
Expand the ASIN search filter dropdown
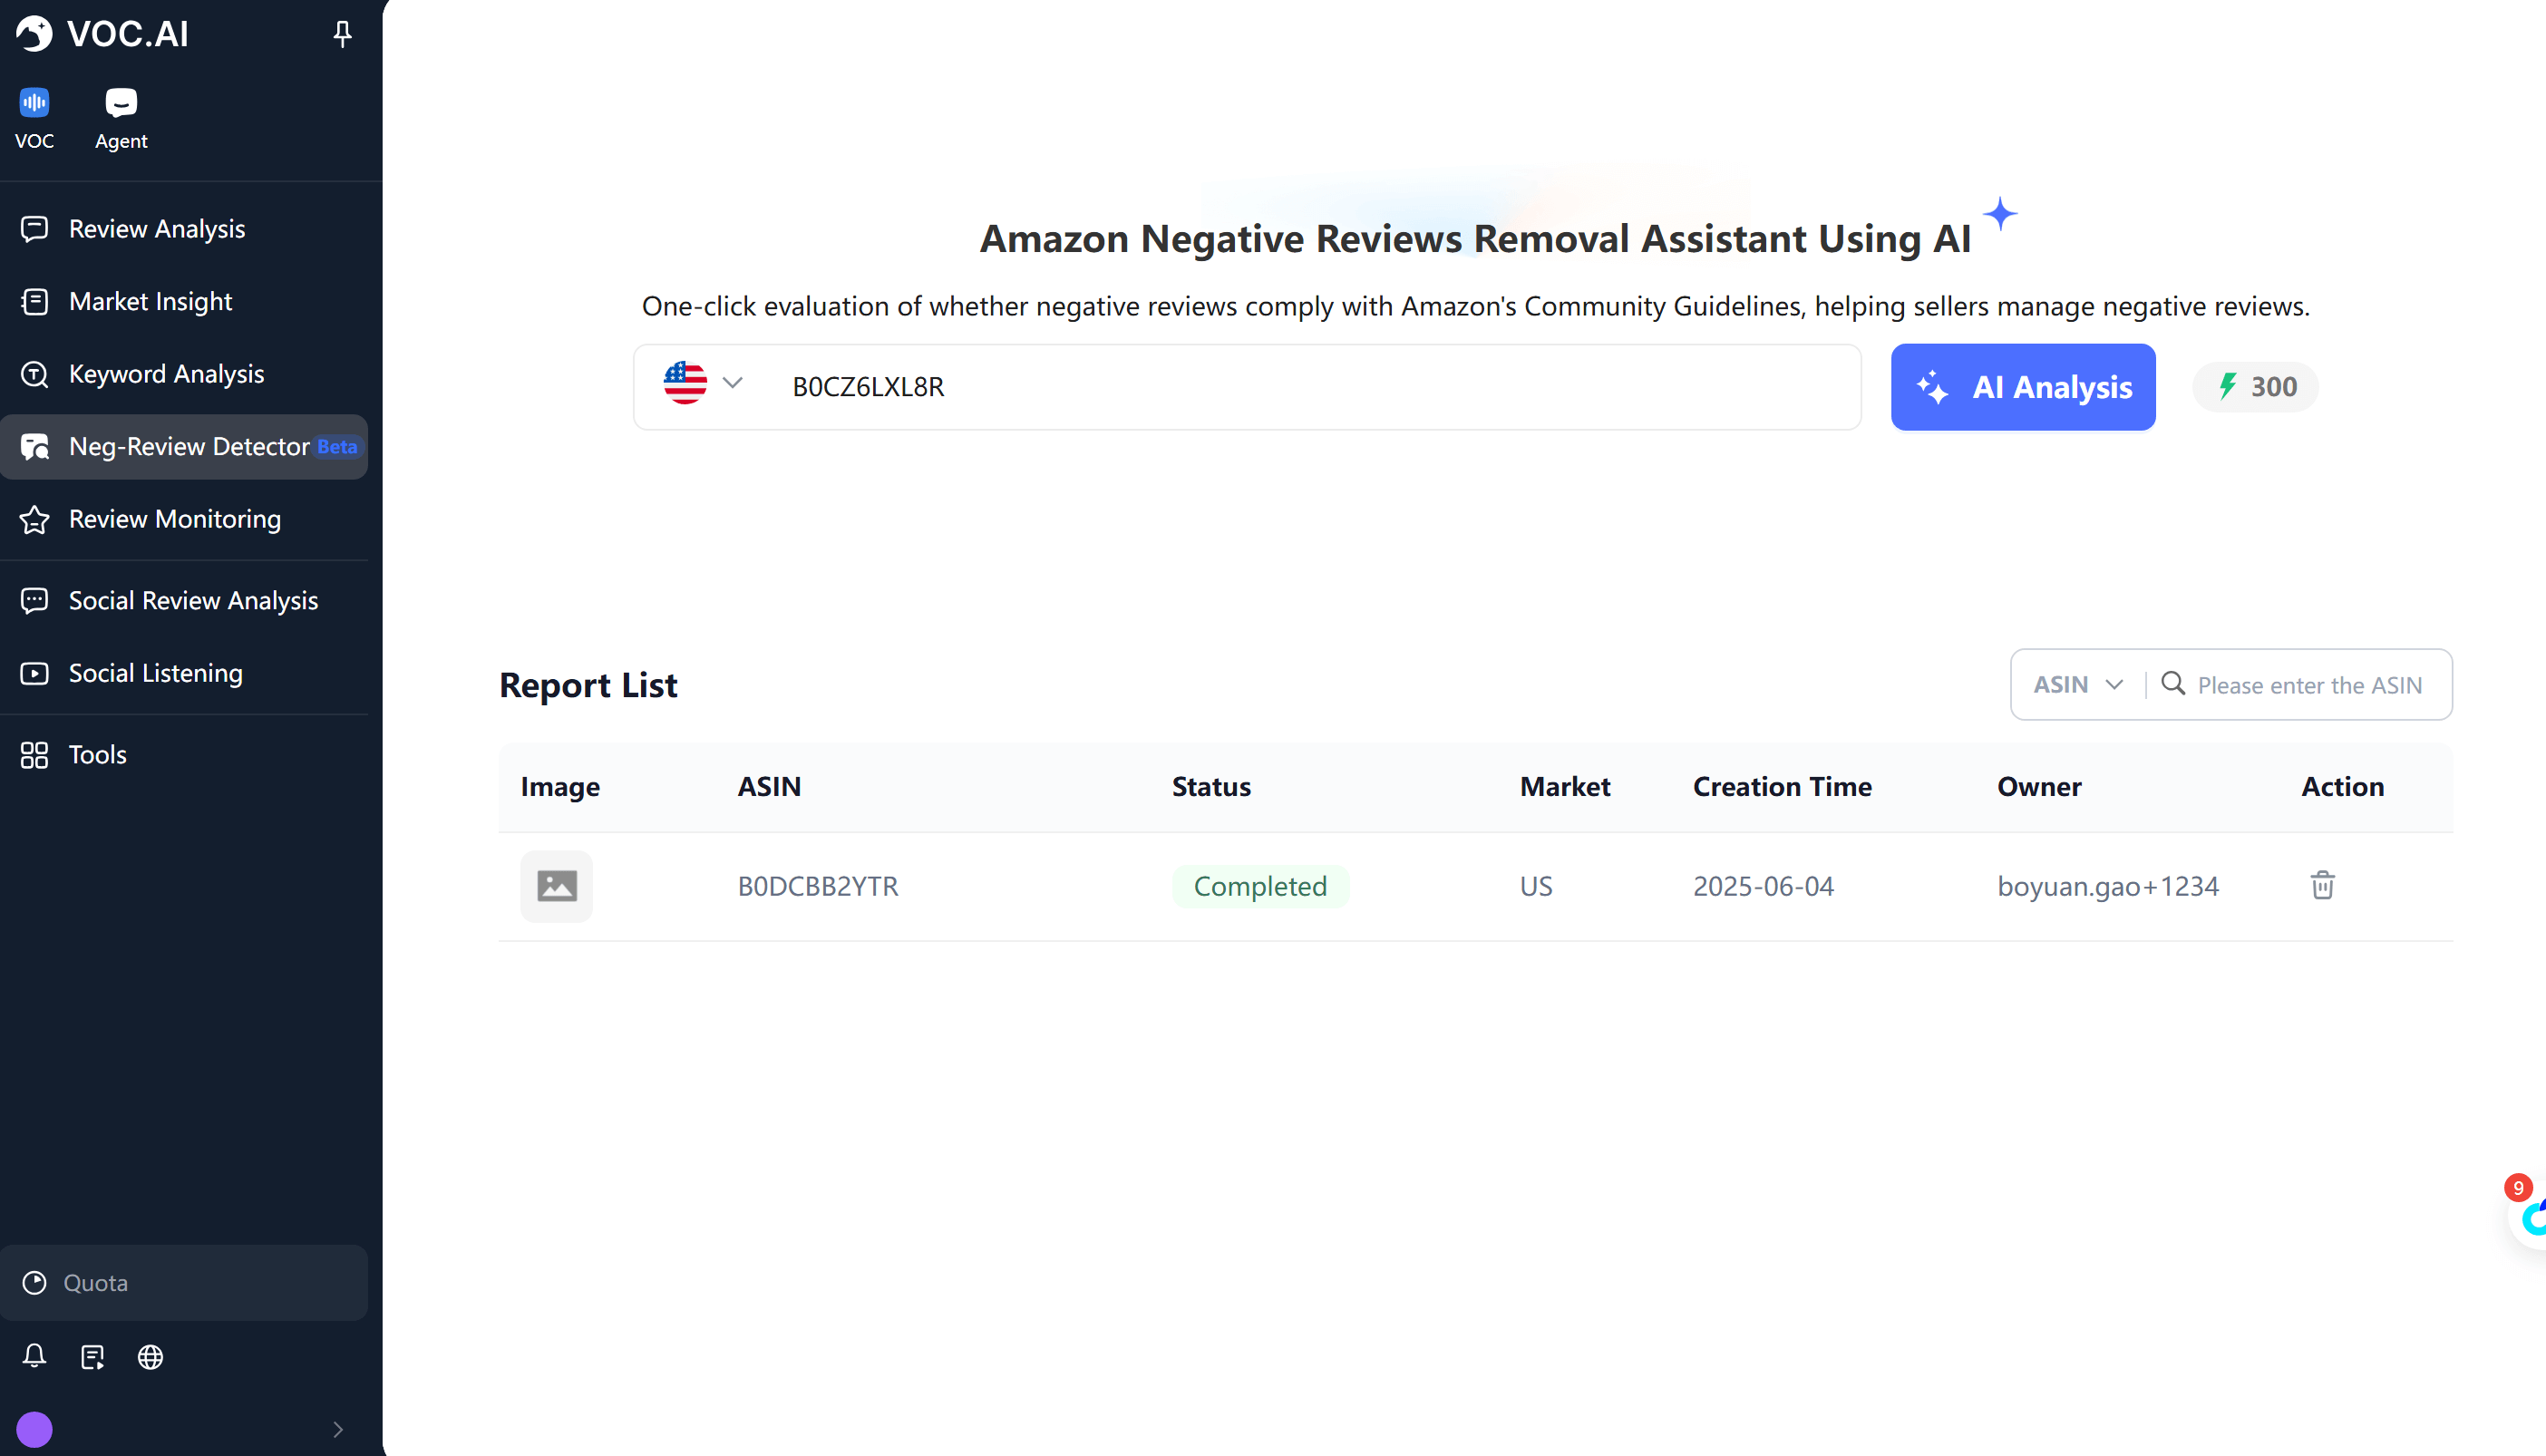pyautogui.click(x=2077, y=685)
